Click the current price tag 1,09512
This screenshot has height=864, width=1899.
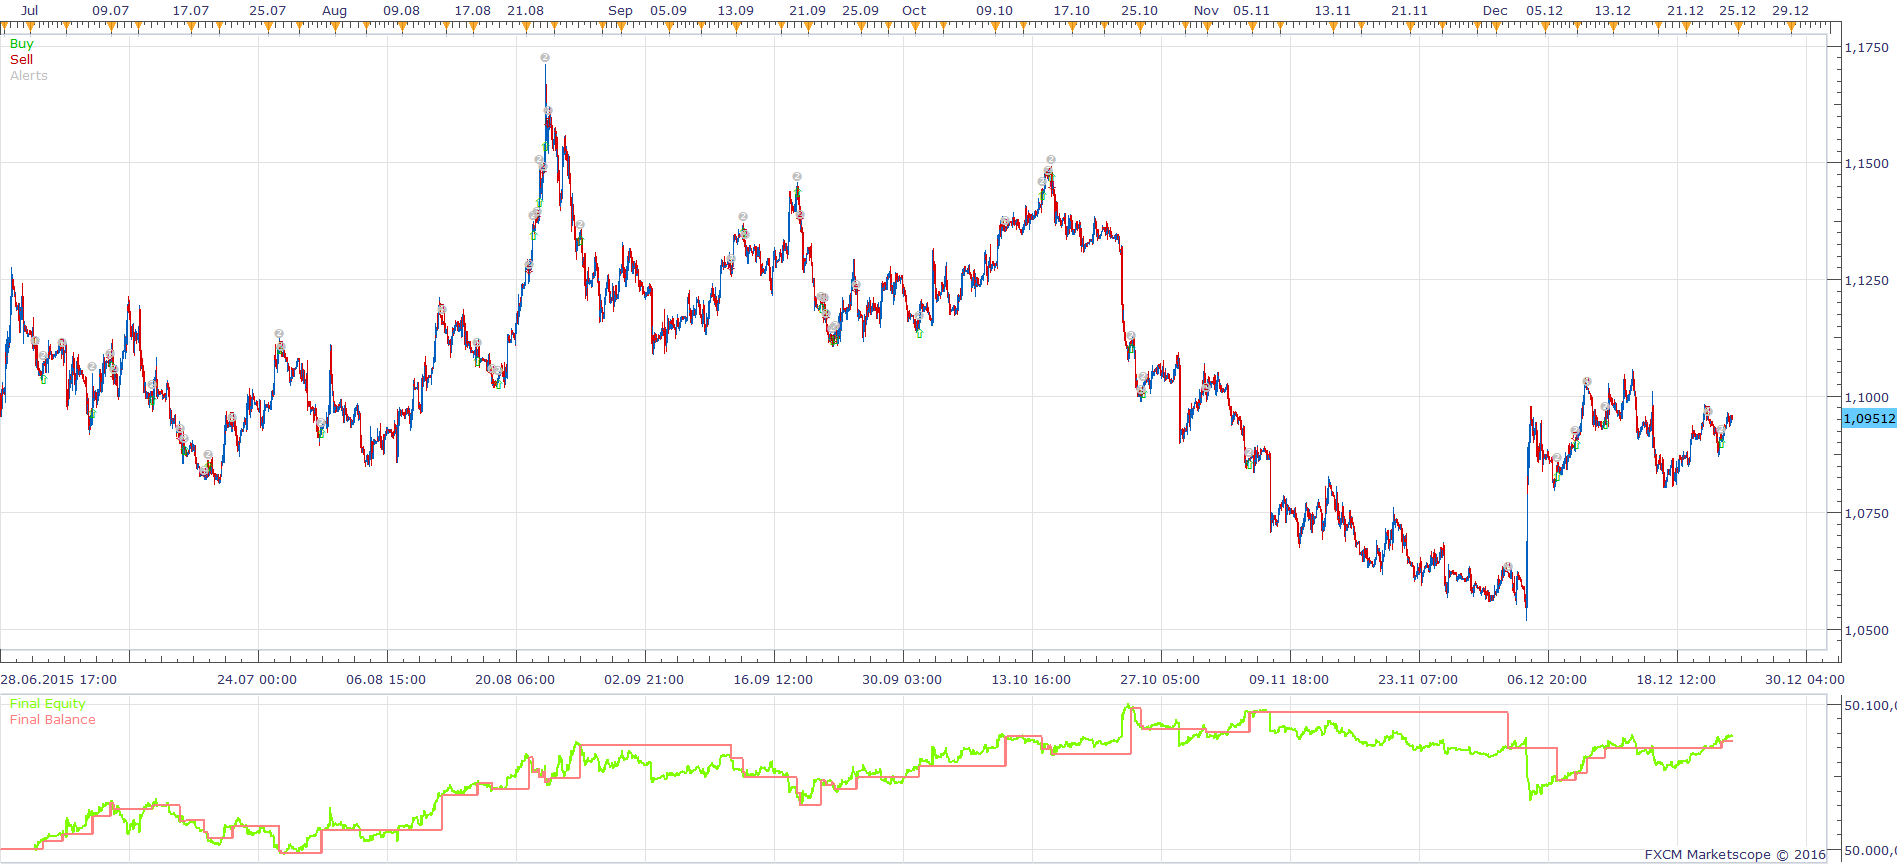point(1869,419)
